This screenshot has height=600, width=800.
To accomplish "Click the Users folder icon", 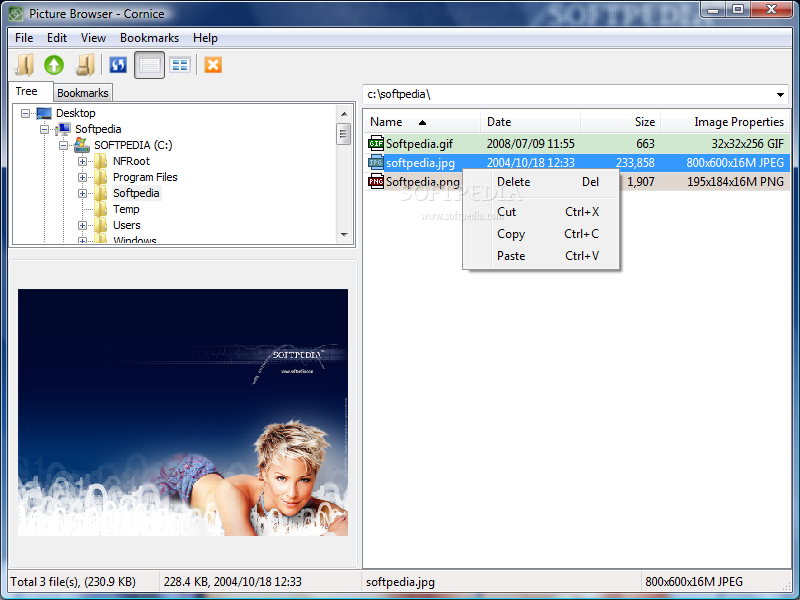I will coord(101,225).
